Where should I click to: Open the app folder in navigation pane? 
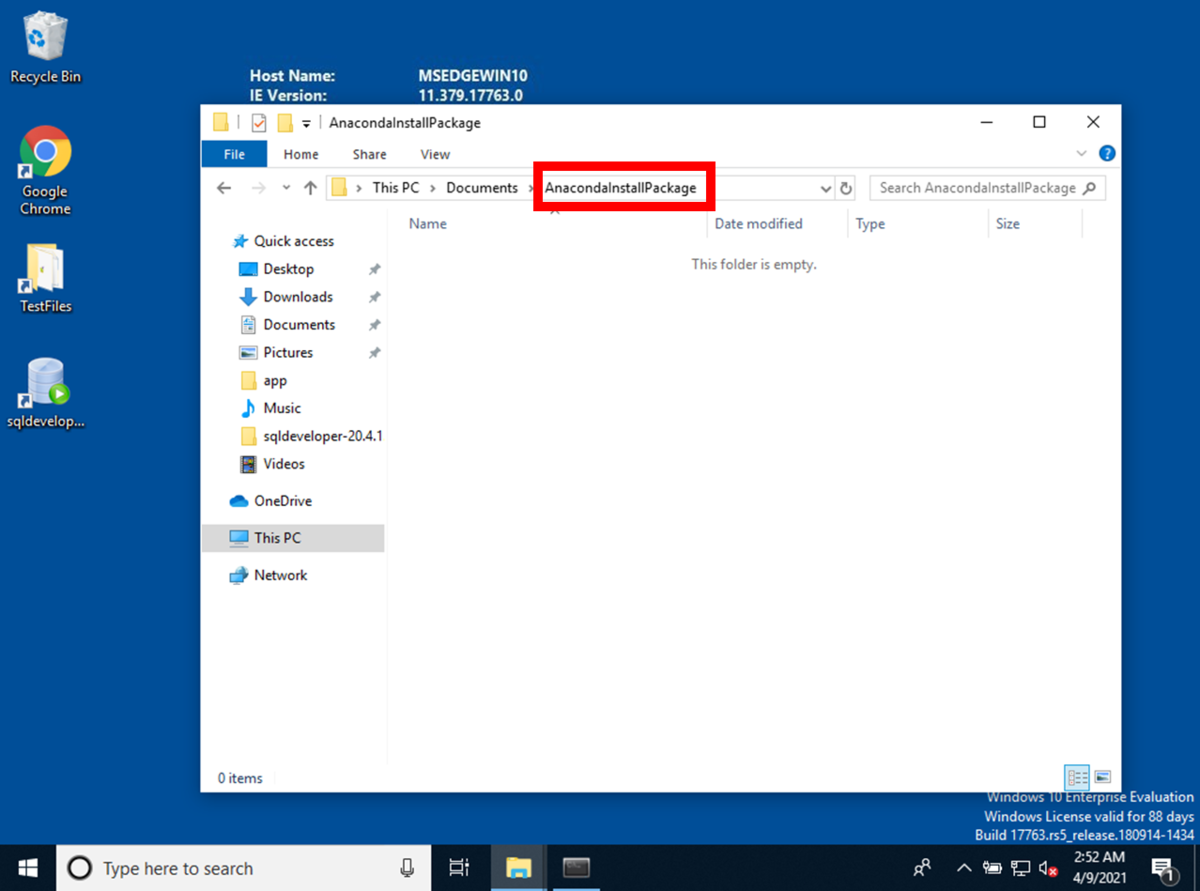point(275,381)
